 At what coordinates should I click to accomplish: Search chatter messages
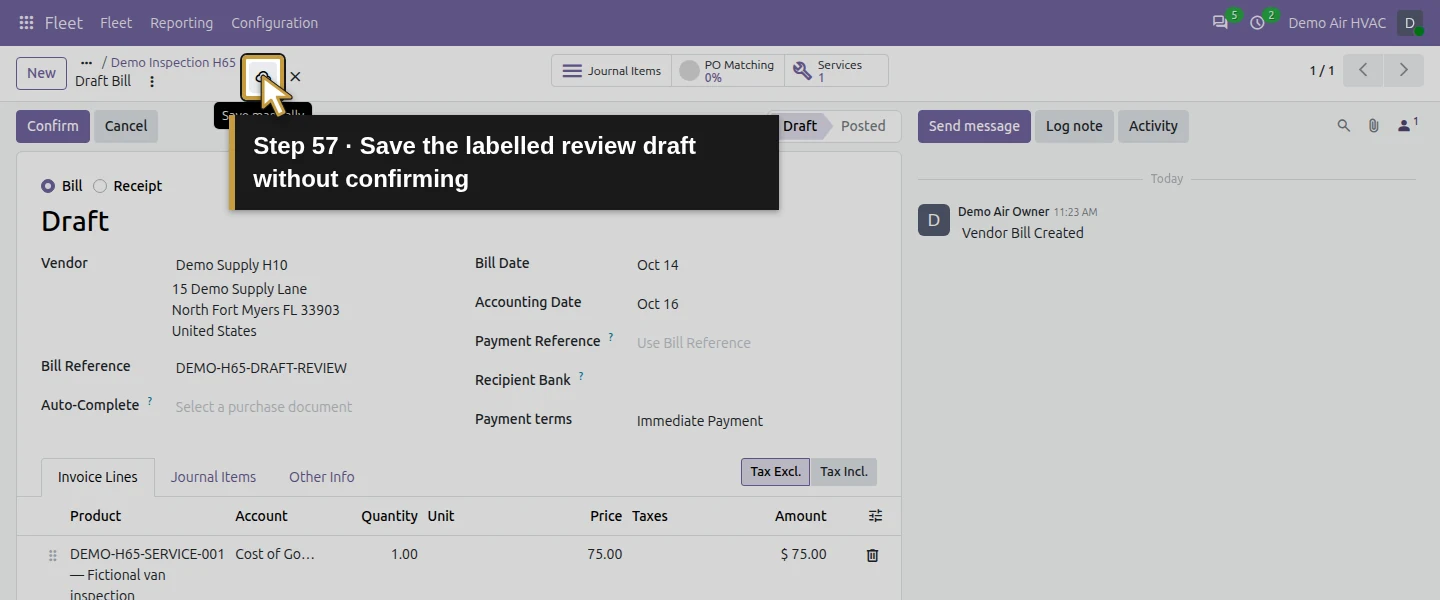[x=1344, y=126]
